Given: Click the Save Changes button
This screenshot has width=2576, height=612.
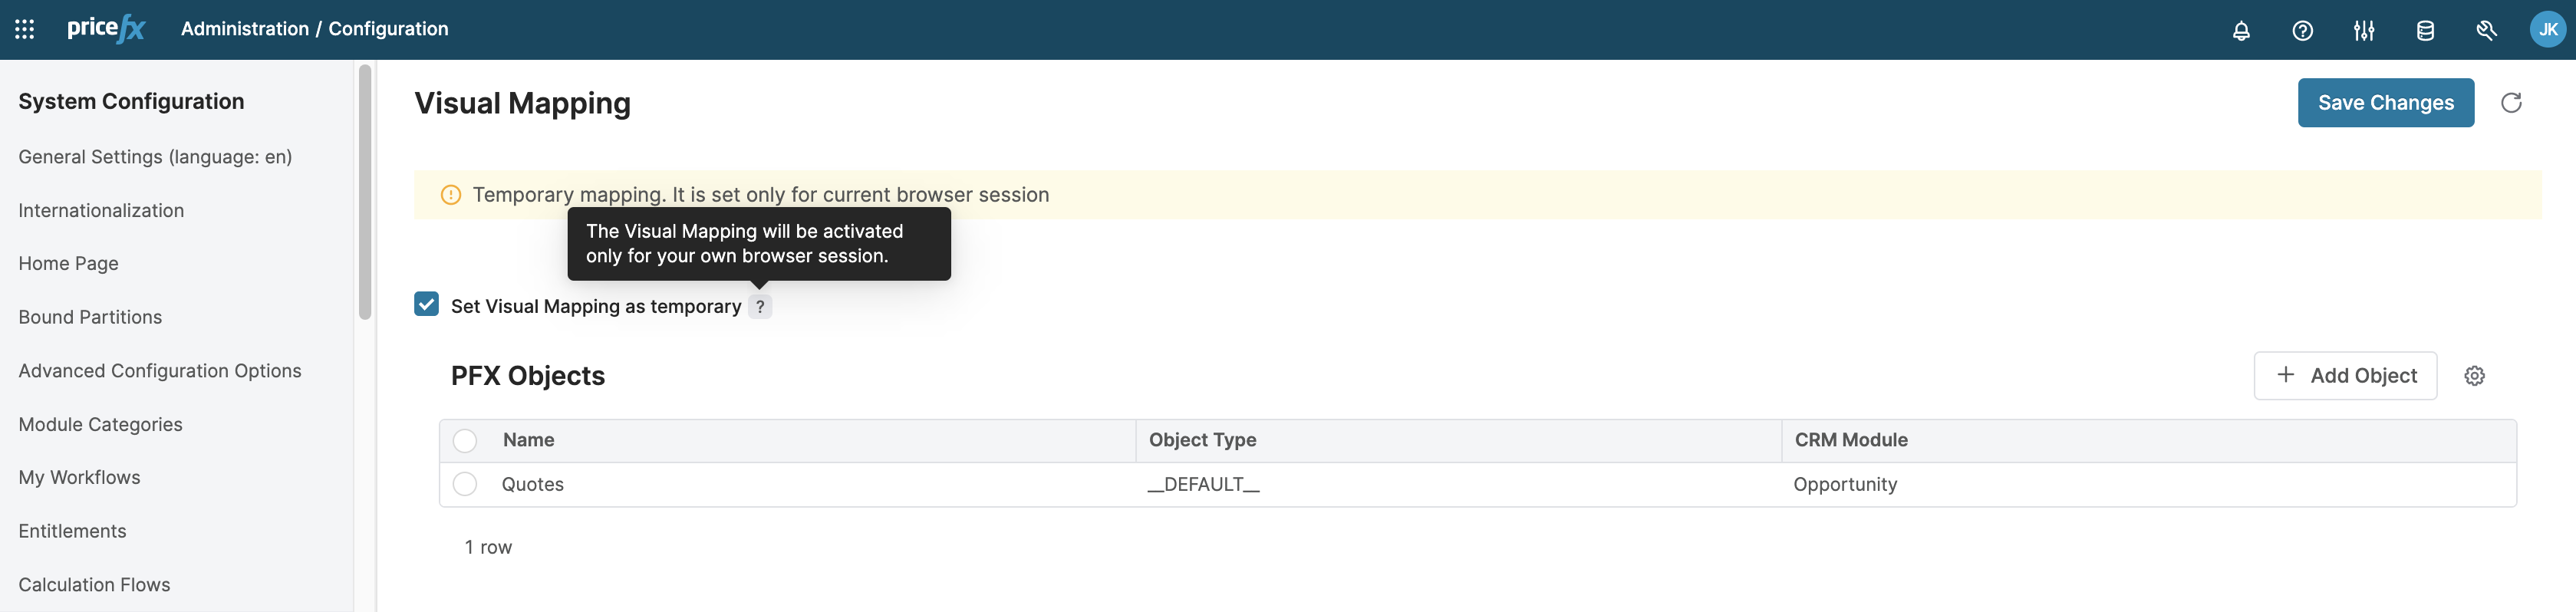Looking at the screenshot, I should (2385, 103).
